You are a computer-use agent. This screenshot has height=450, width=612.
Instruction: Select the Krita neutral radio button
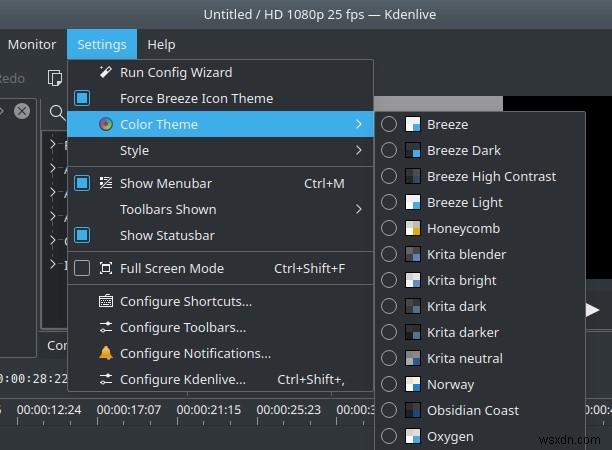[389, 358]
